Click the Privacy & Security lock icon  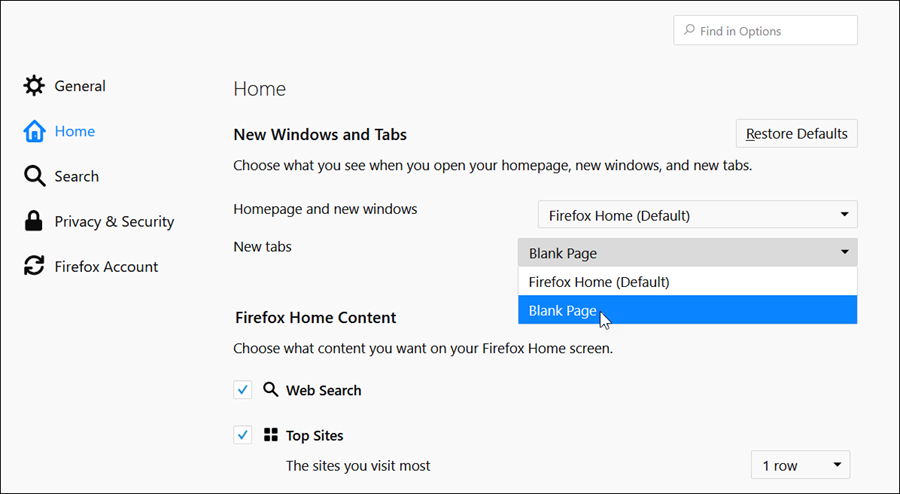[x=34, y=221]
